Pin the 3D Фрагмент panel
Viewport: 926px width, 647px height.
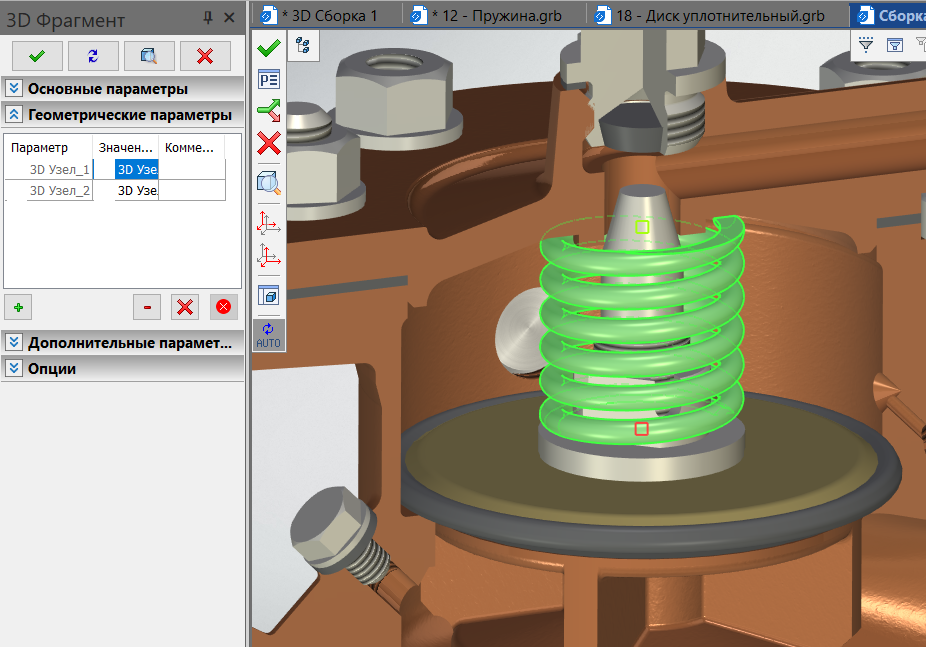pyautogui.click(x=208, y=18)
